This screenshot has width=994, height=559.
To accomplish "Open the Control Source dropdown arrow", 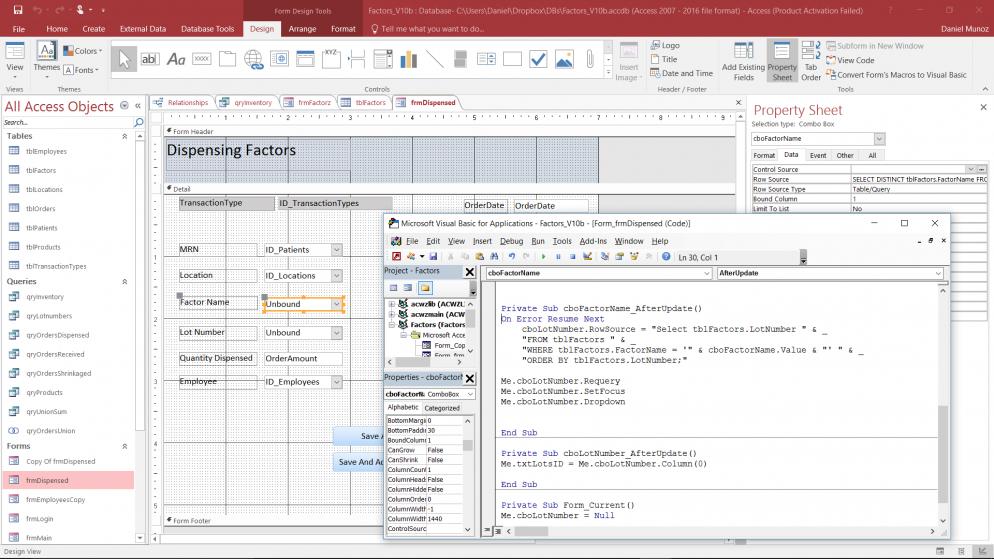I will (x=971, y=169).
